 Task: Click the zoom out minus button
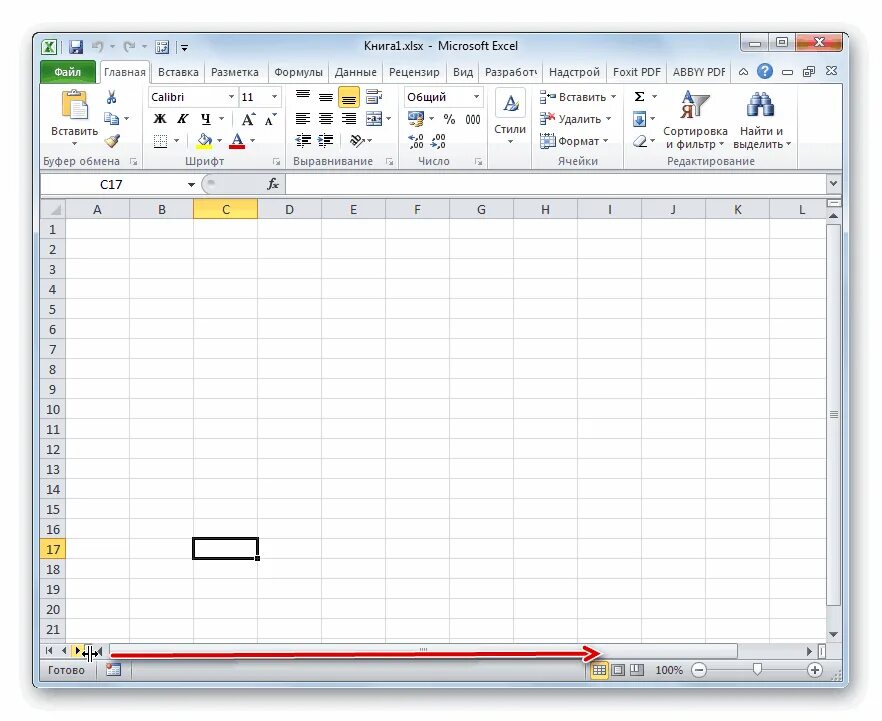(699, 670)
